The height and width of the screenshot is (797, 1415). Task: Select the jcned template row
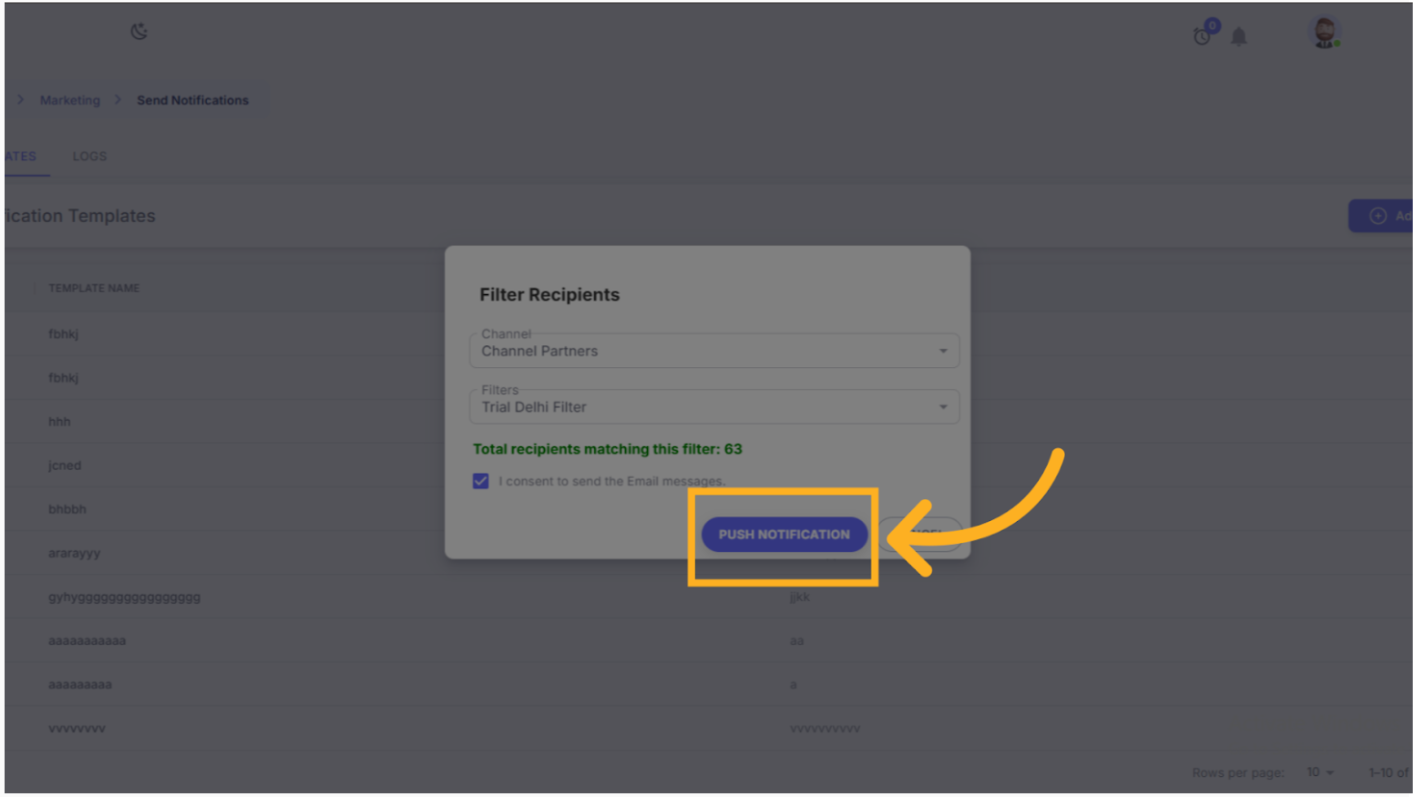click(x=65, y=466)
